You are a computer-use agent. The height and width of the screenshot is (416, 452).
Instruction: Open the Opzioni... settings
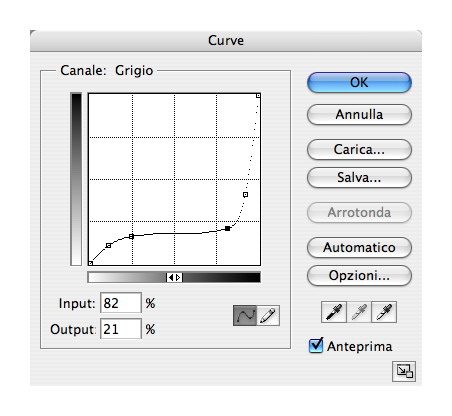click(x=359, y=275)
